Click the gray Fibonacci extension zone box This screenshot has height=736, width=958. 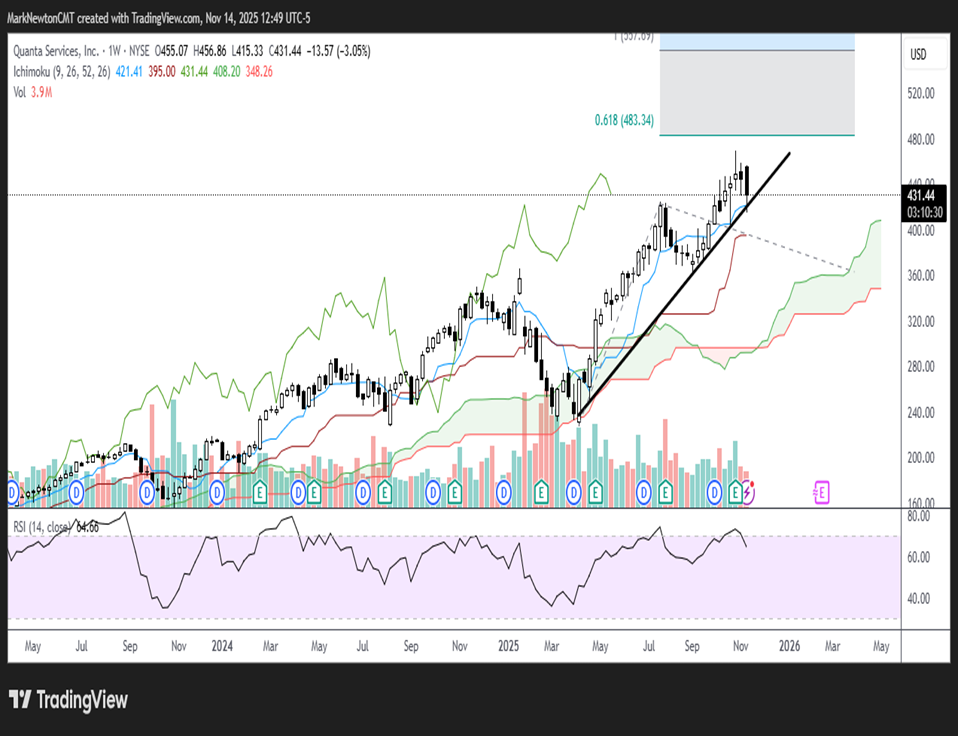(x=757, y=92)
